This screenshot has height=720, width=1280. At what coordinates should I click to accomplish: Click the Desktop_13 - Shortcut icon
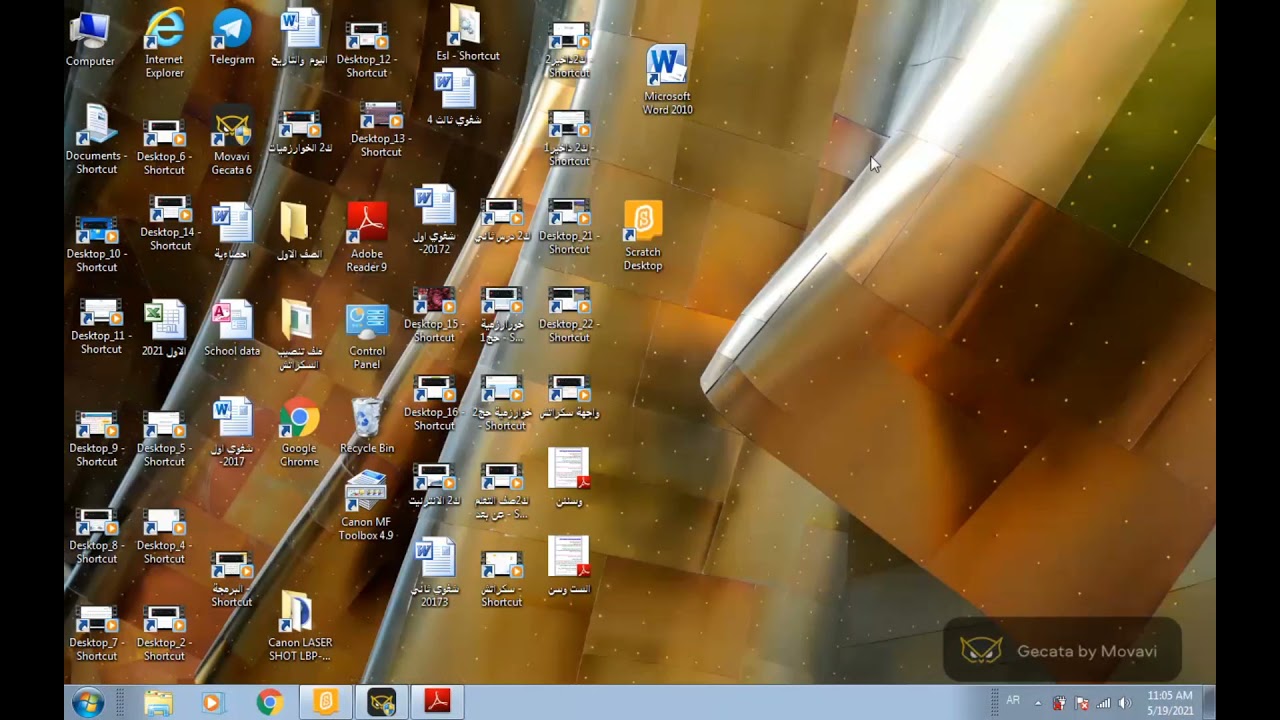click(381, 129)
